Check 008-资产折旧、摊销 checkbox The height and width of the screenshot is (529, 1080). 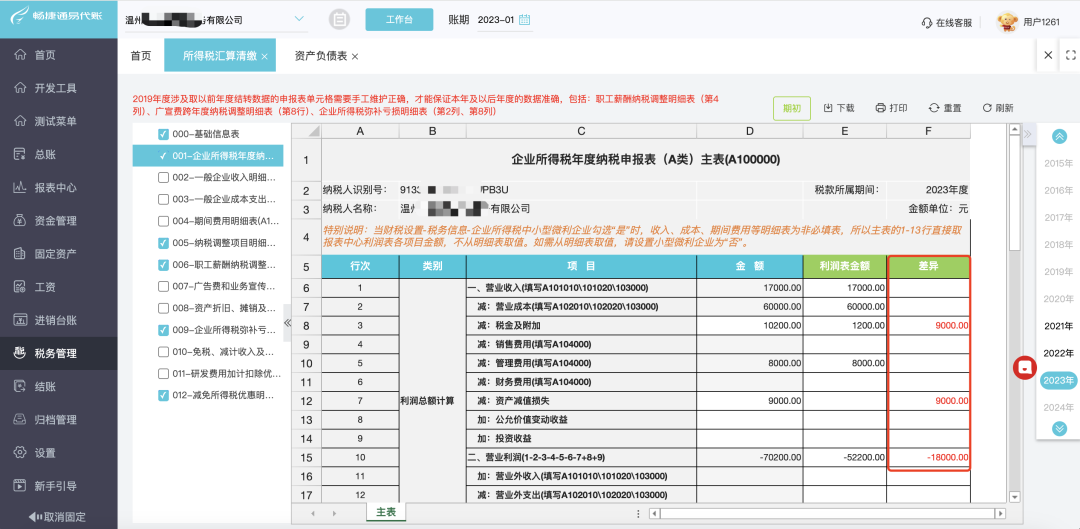(x=163, y=308)
